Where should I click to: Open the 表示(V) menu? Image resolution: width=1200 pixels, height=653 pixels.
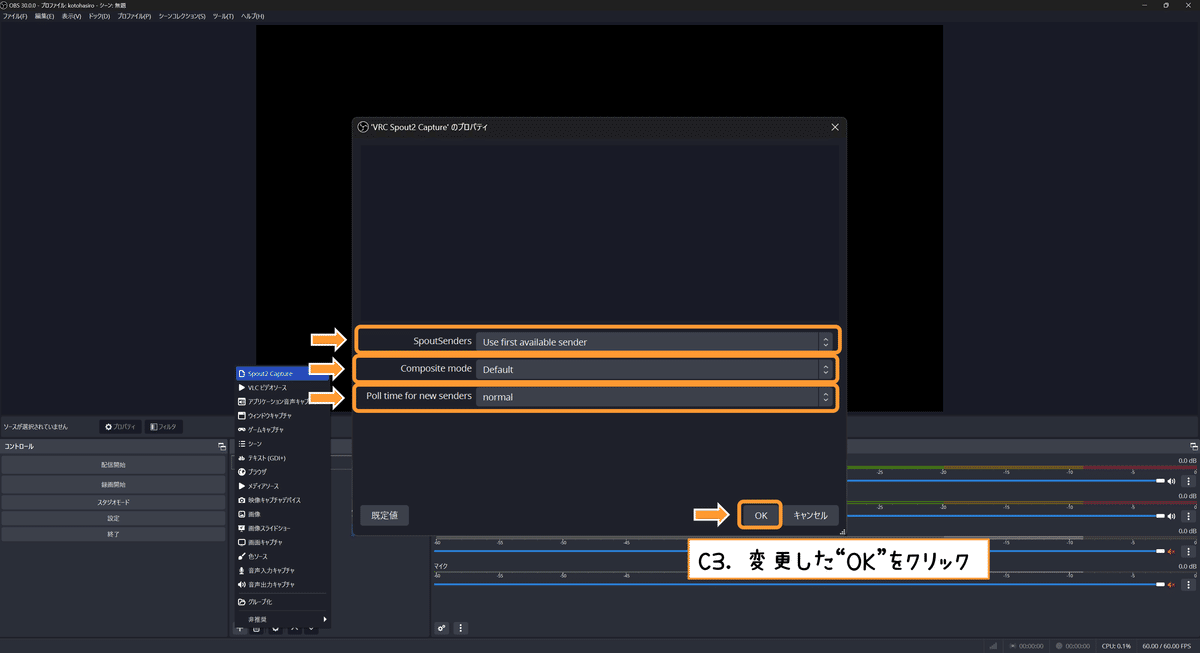click(71, 17)
